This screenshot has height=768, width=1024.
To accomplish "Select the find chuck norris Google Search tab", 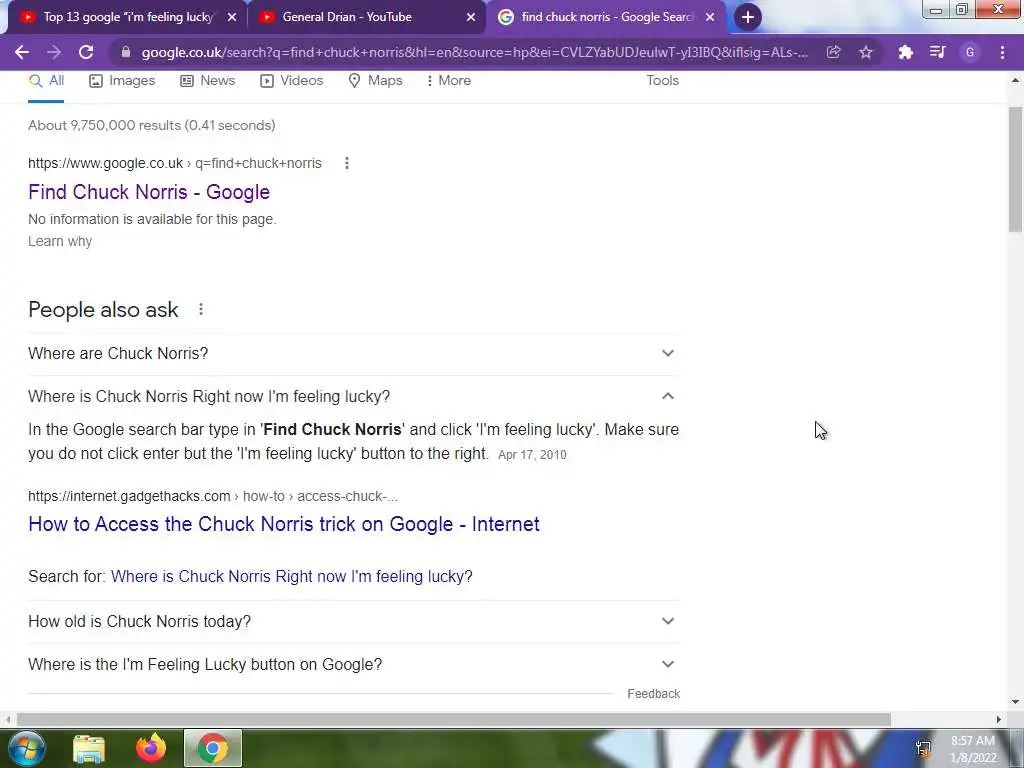I will (606, 18).
